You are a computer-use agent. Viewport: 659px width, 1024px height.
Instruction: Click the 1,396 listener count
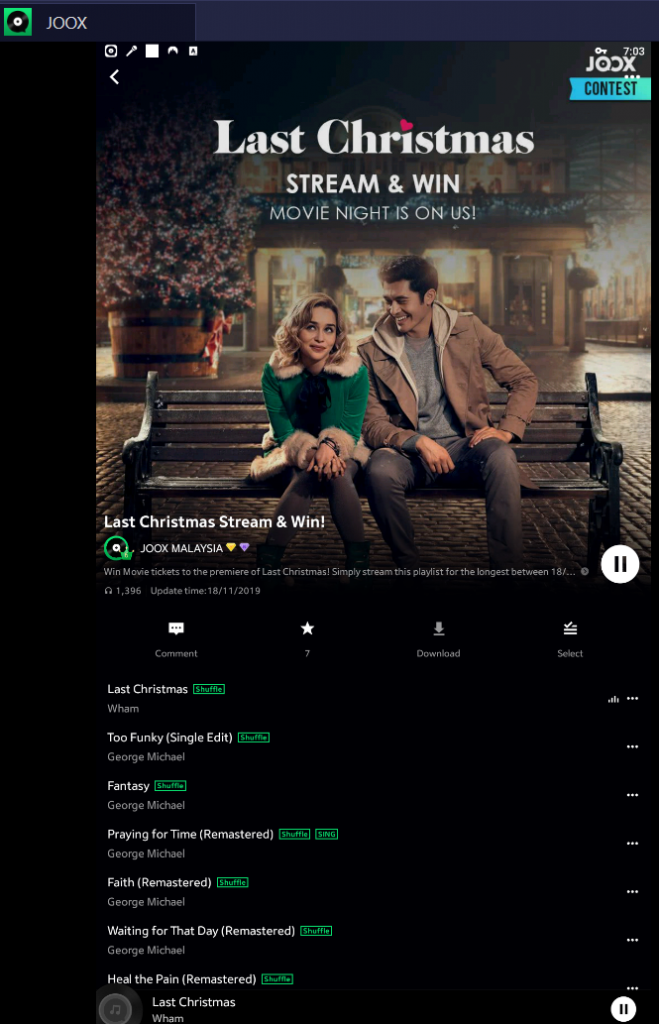tap(123, 590)
